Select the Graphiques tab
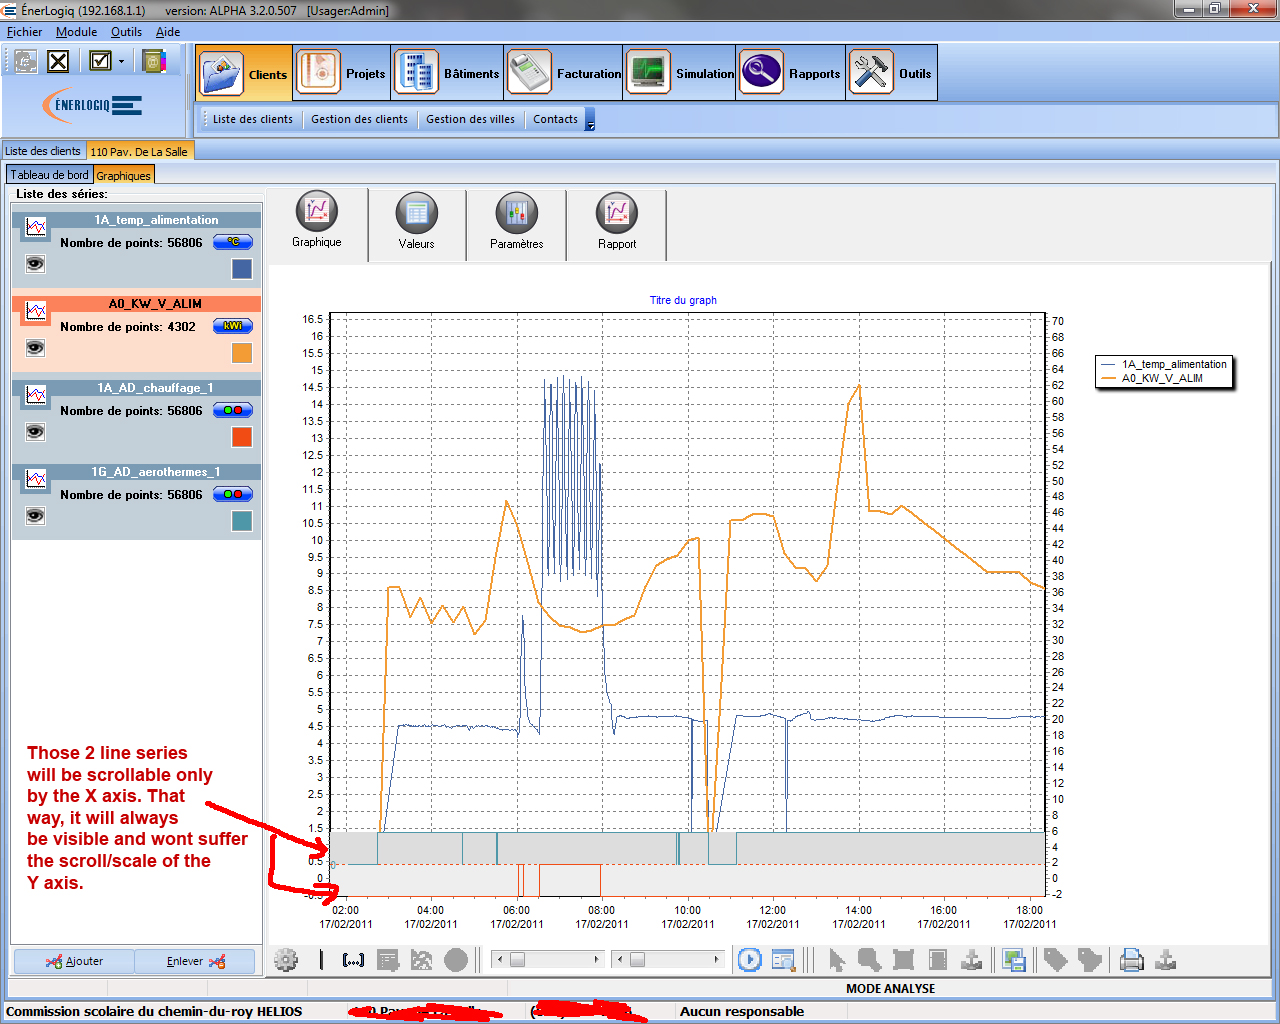 pyautogui.click(x=124, y=176)
